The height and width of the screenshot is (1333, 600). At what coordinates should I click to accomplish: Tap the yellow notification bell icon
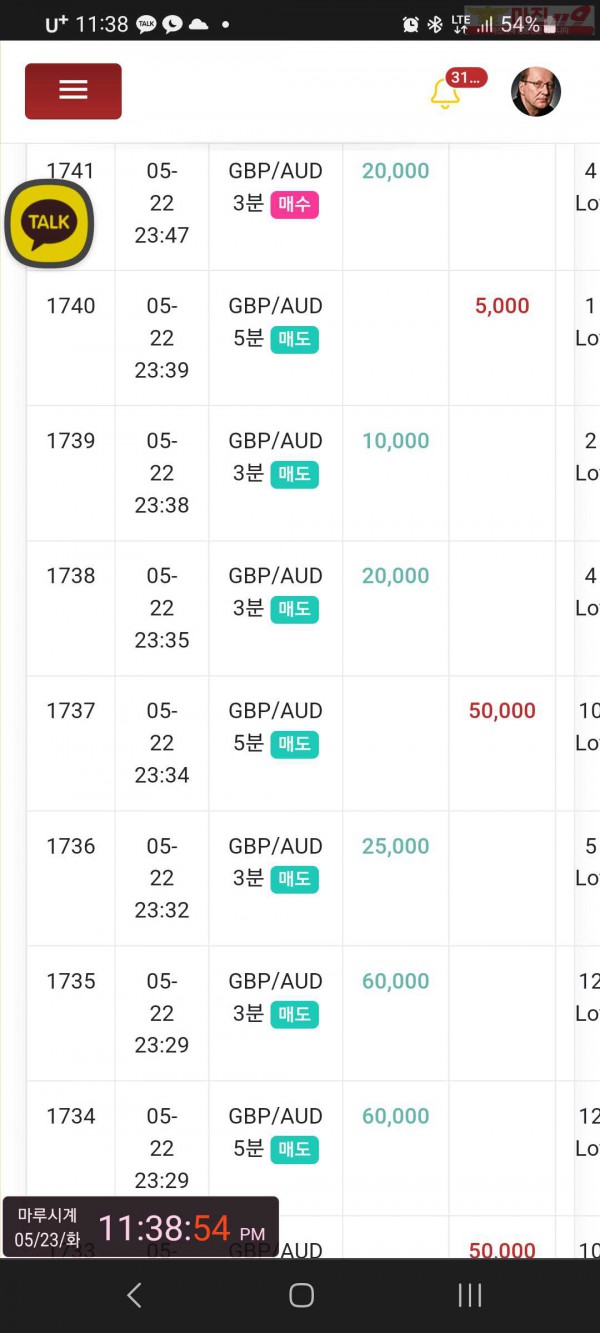pyautogui.click(x=445, y=94)
